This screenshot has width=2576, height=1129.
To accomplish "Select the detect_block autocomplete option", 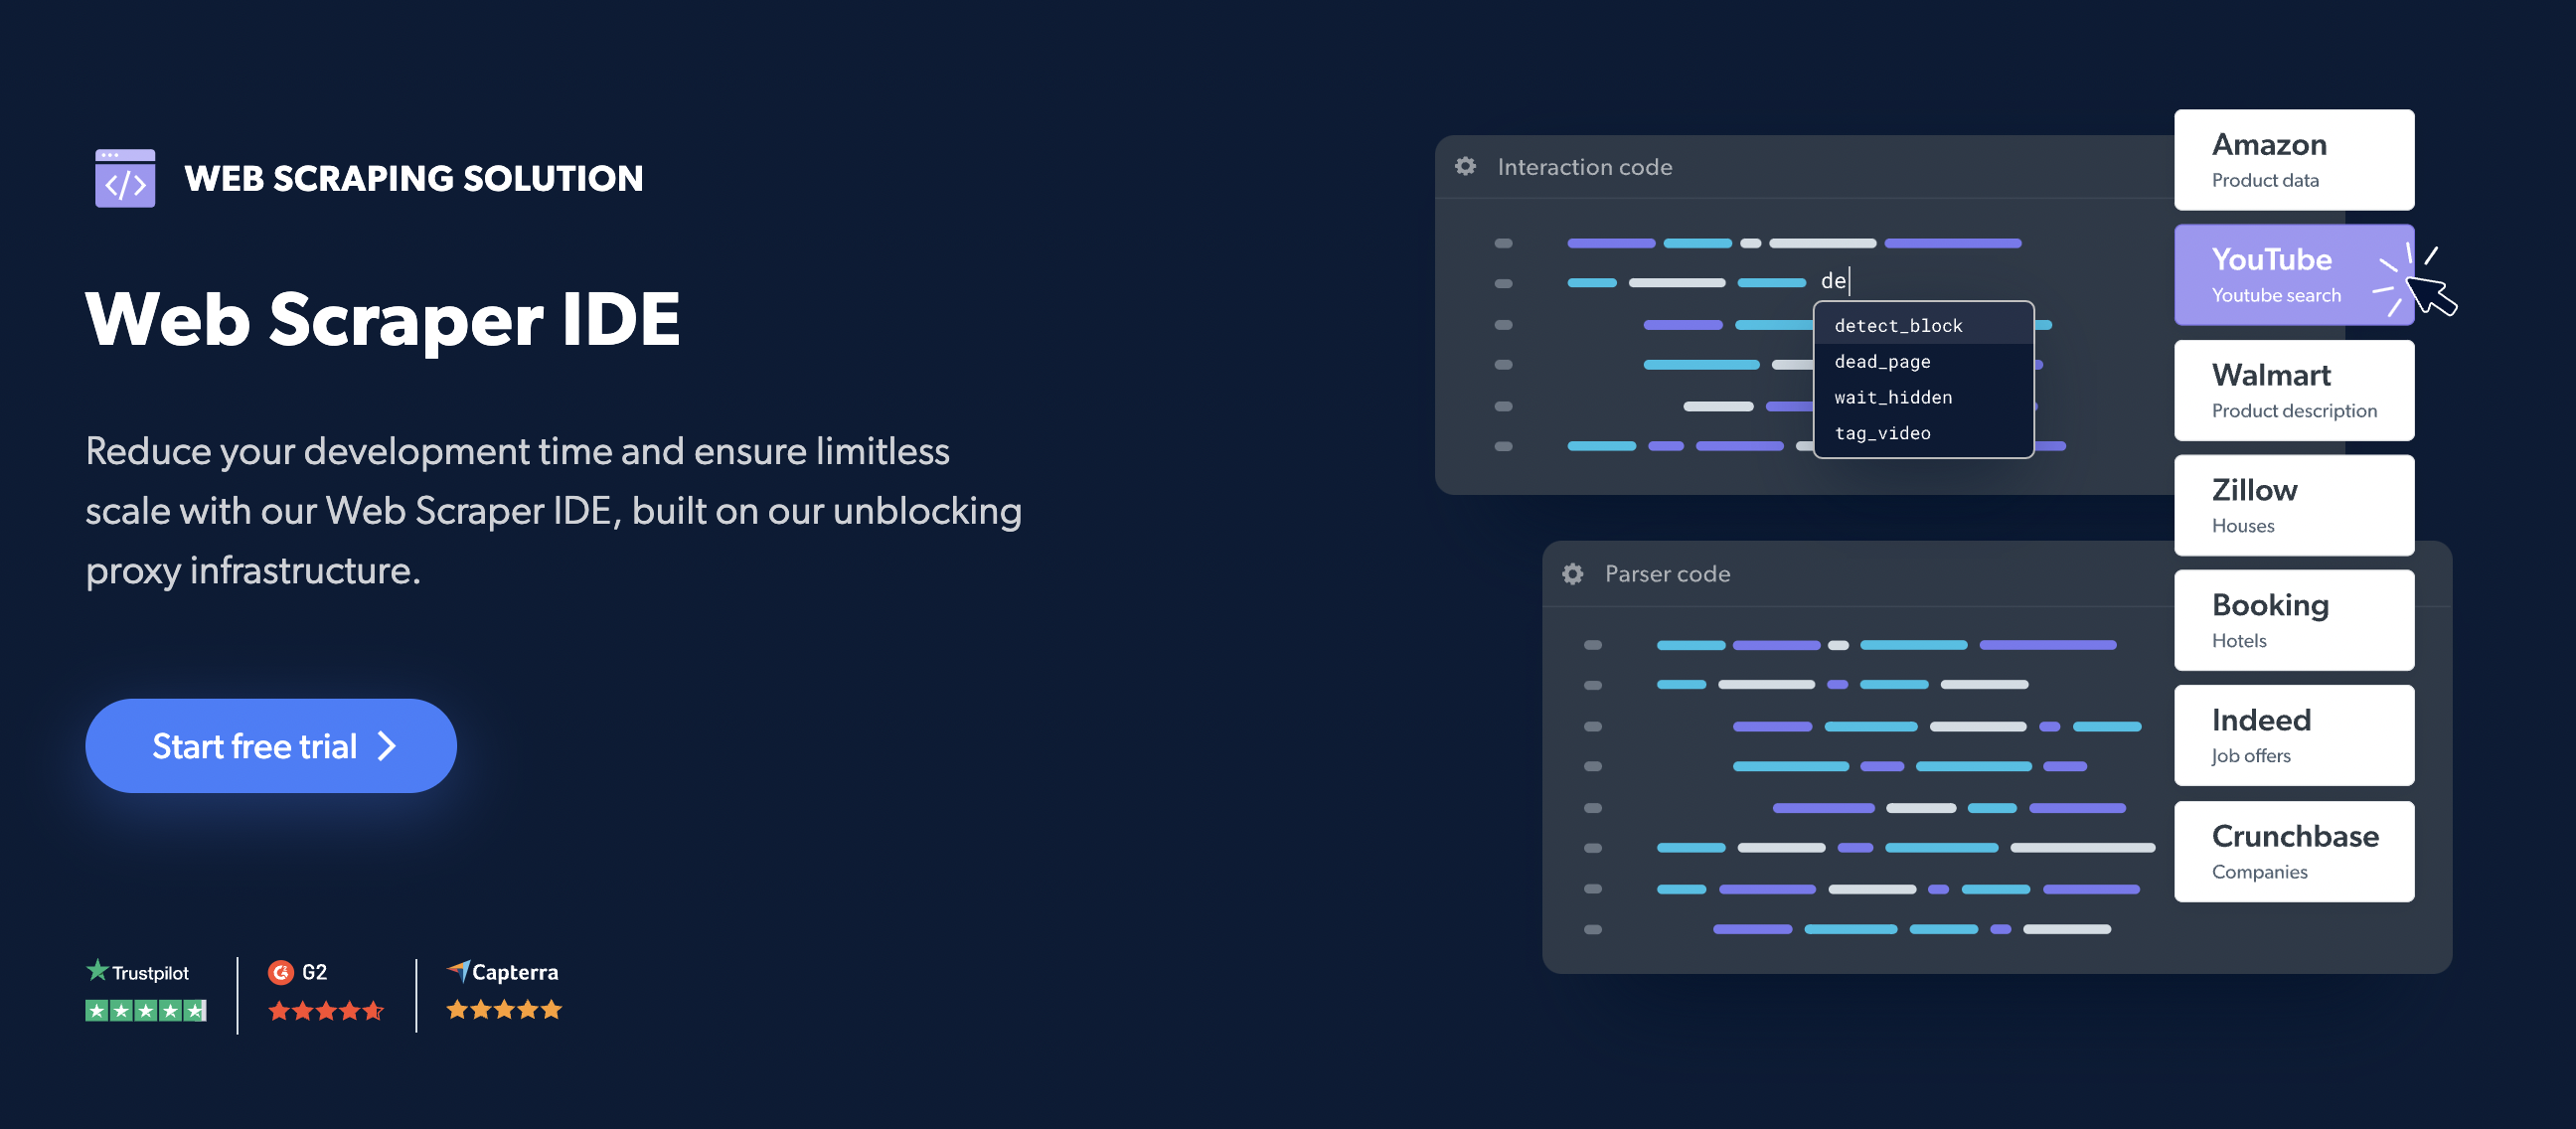I will [1904, 324].
